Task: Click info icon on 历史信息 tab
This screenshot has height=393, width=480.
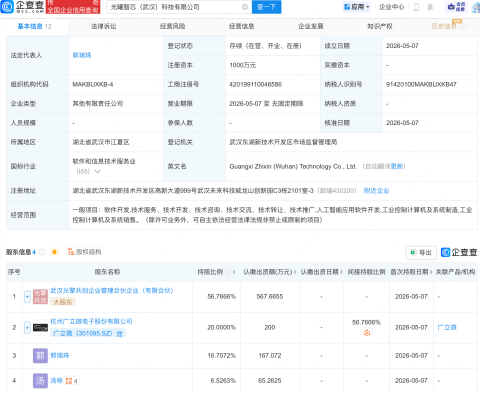Action: pyautogui.click(x=463, y=27)
